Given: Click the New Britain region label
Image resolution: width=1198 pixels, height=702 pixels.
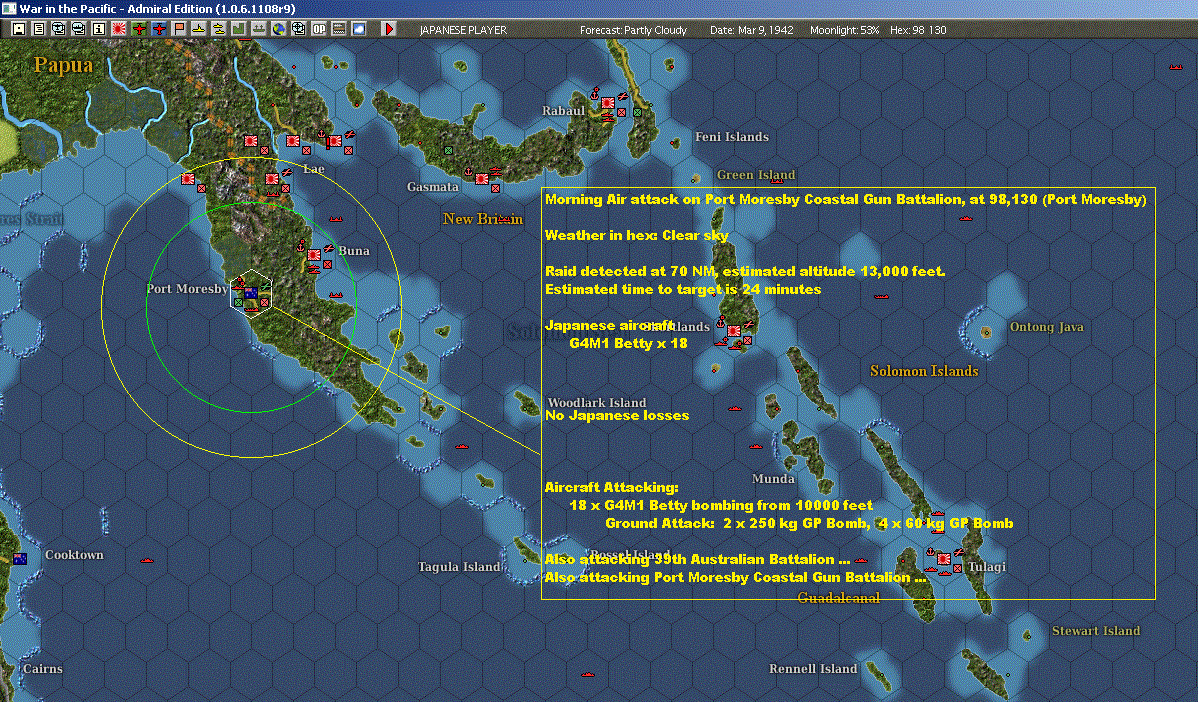Looking at the screenshot, I should pyautogui.click(x=483, y=219).
